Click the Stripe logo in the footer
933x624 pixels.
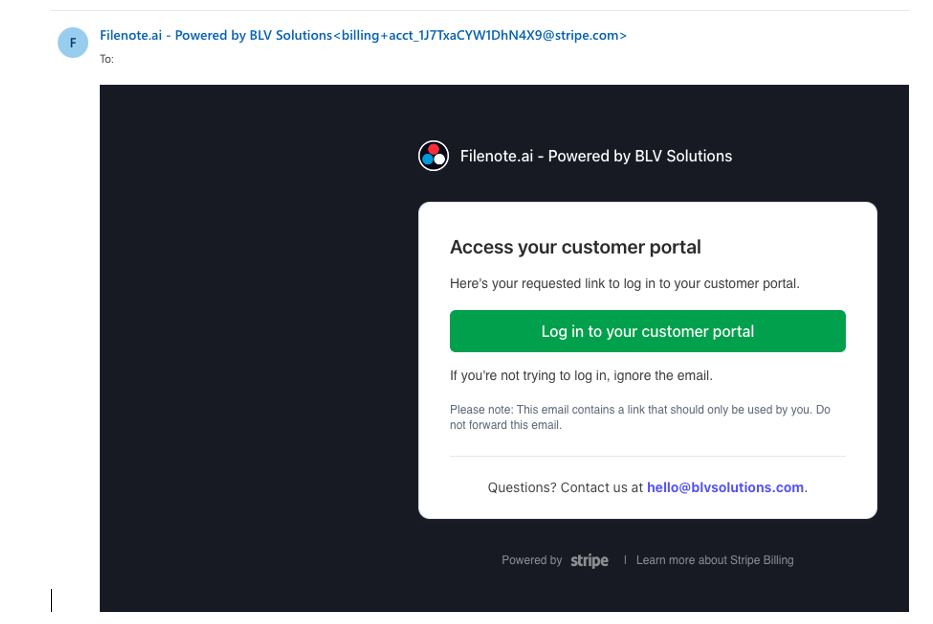(589, 561)
